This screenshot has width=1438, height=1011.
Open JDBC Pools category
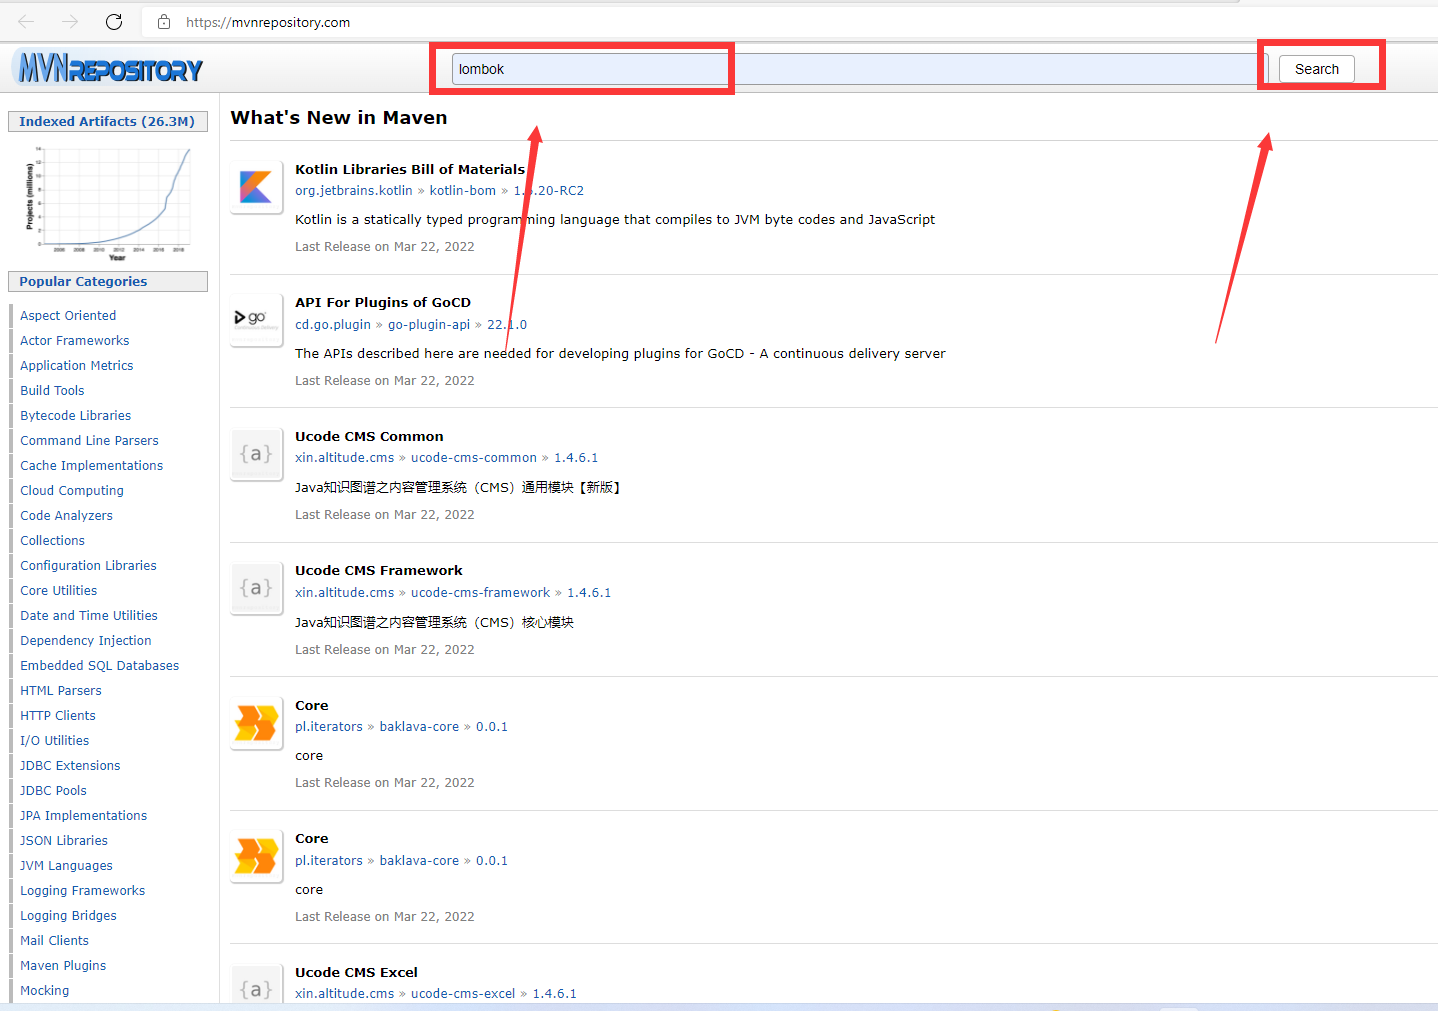tap(53, 790)
